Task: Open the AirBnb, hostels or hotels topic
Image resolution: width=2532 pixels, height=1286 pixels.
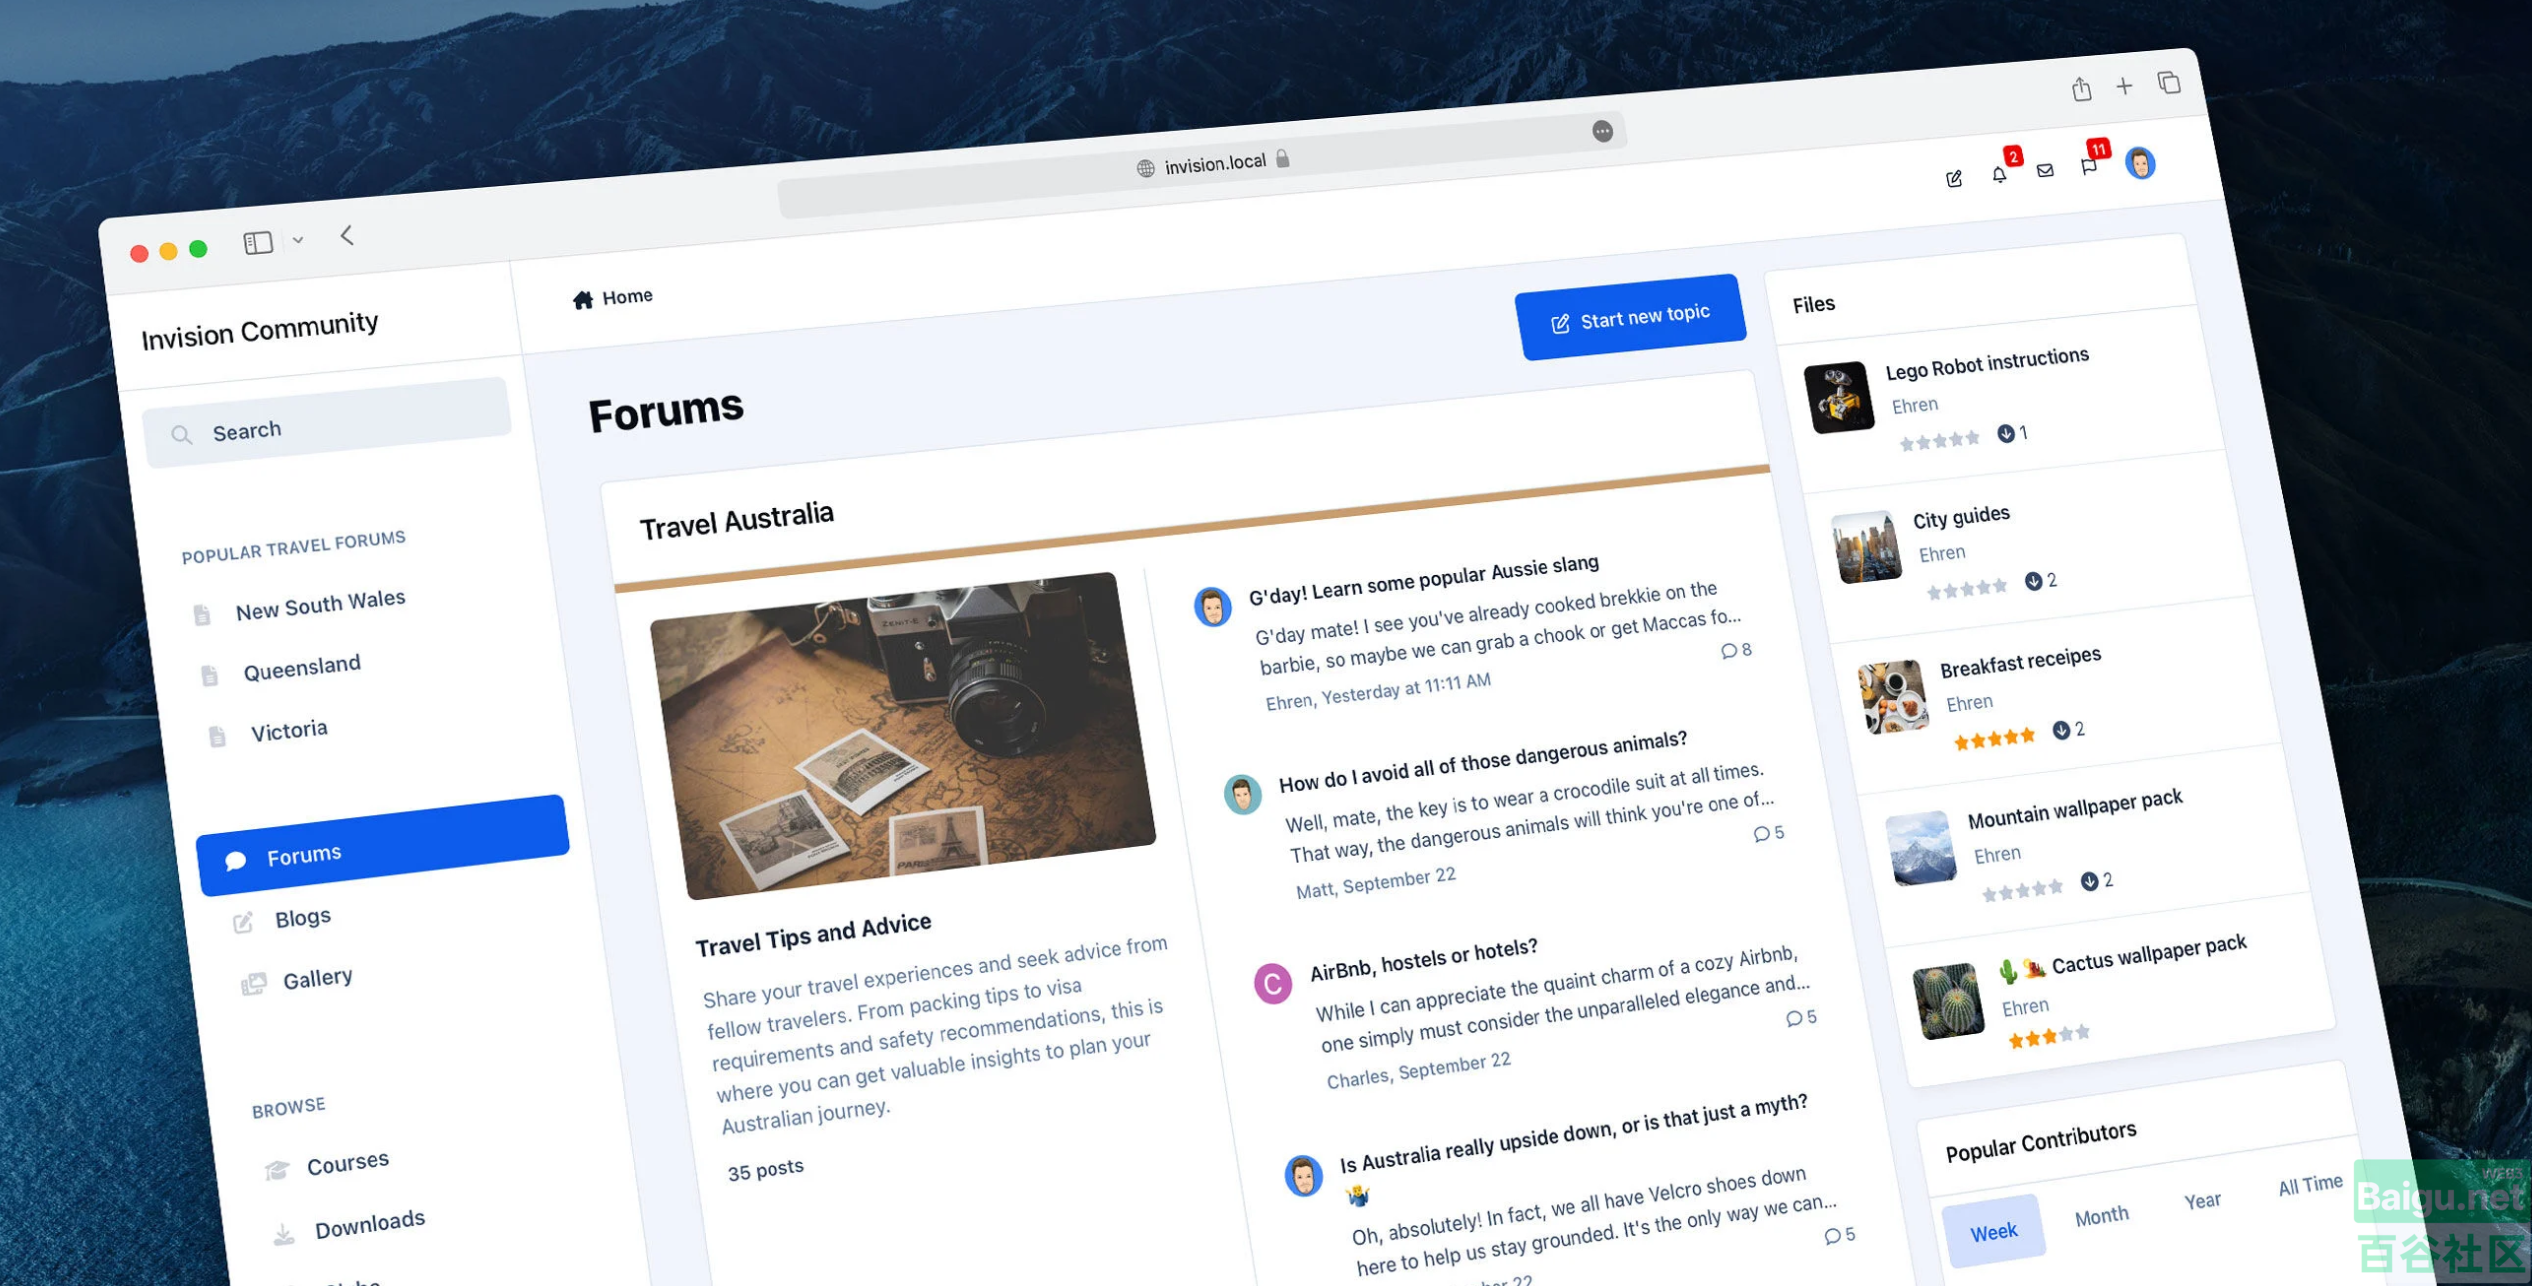Action: [1424, 959]
